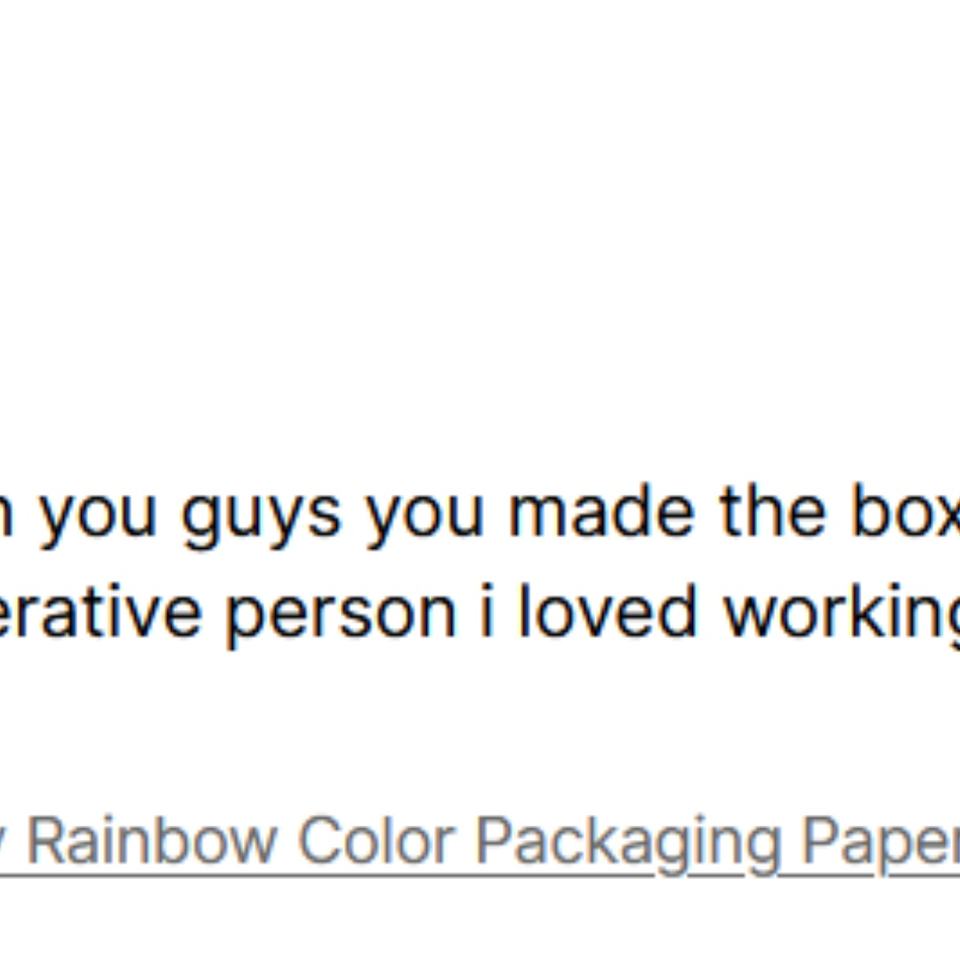Screen dimensions: 960x960
Task: Click the word "the" before "box"
Action: [773, 512]
